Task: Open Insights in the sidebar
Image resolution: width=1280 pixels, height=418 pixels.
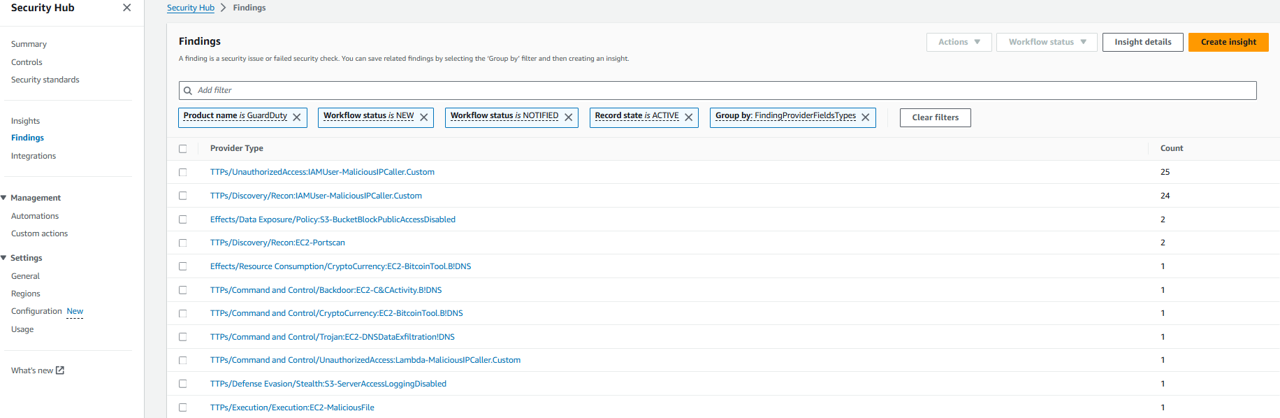Action: click(26, 121)
